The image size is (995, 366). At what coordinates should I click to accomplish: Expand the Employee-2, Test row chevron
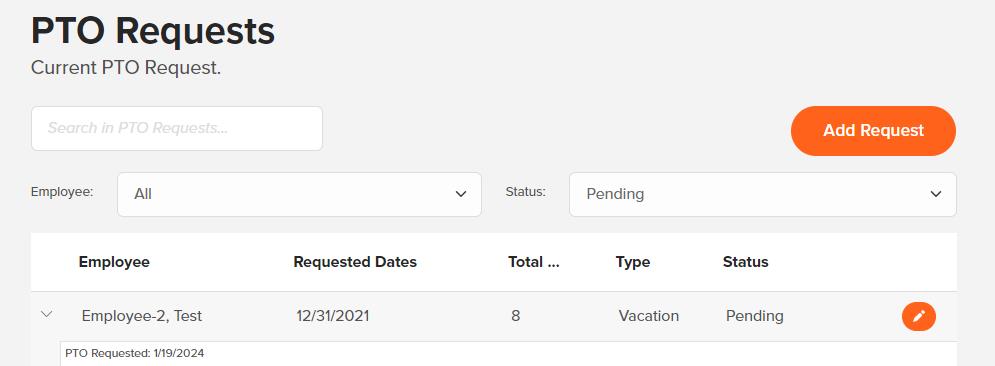point(46,314)
